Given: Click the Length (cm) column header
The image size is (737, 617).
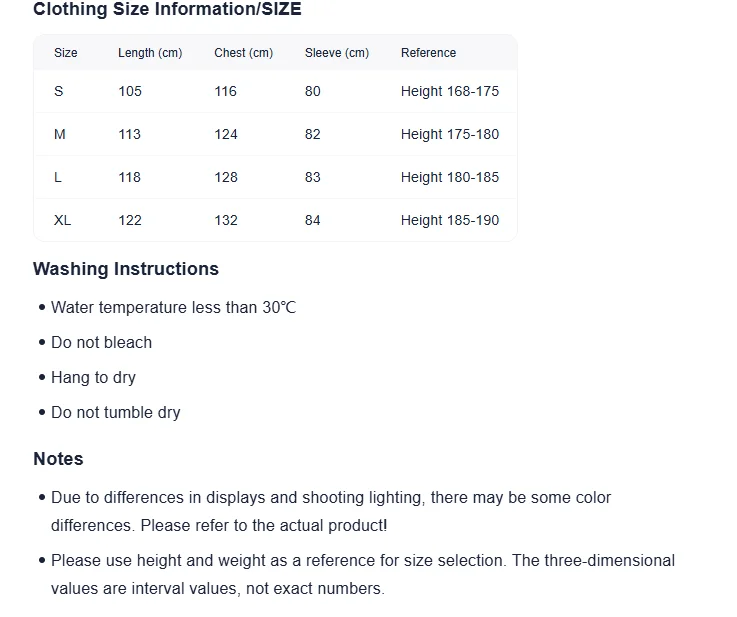Looking at the screenshot, I should (150, 53).
